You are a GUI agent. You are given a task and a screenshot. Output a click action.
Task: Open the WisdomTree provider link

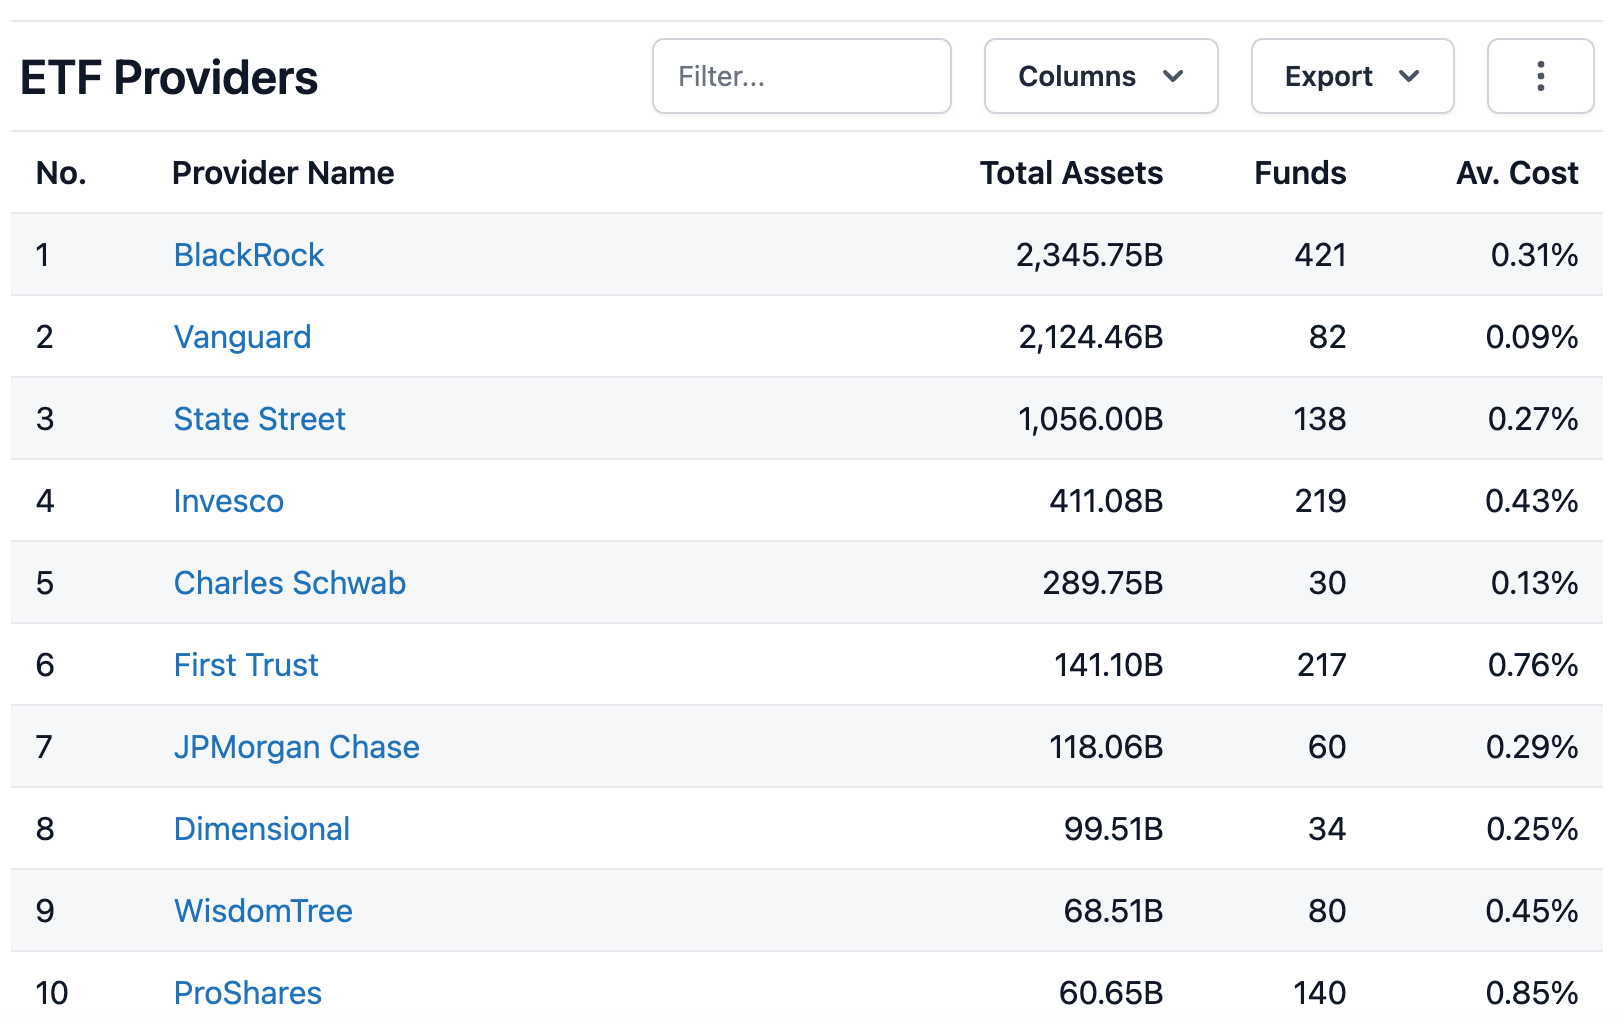[x=263, y=911]
